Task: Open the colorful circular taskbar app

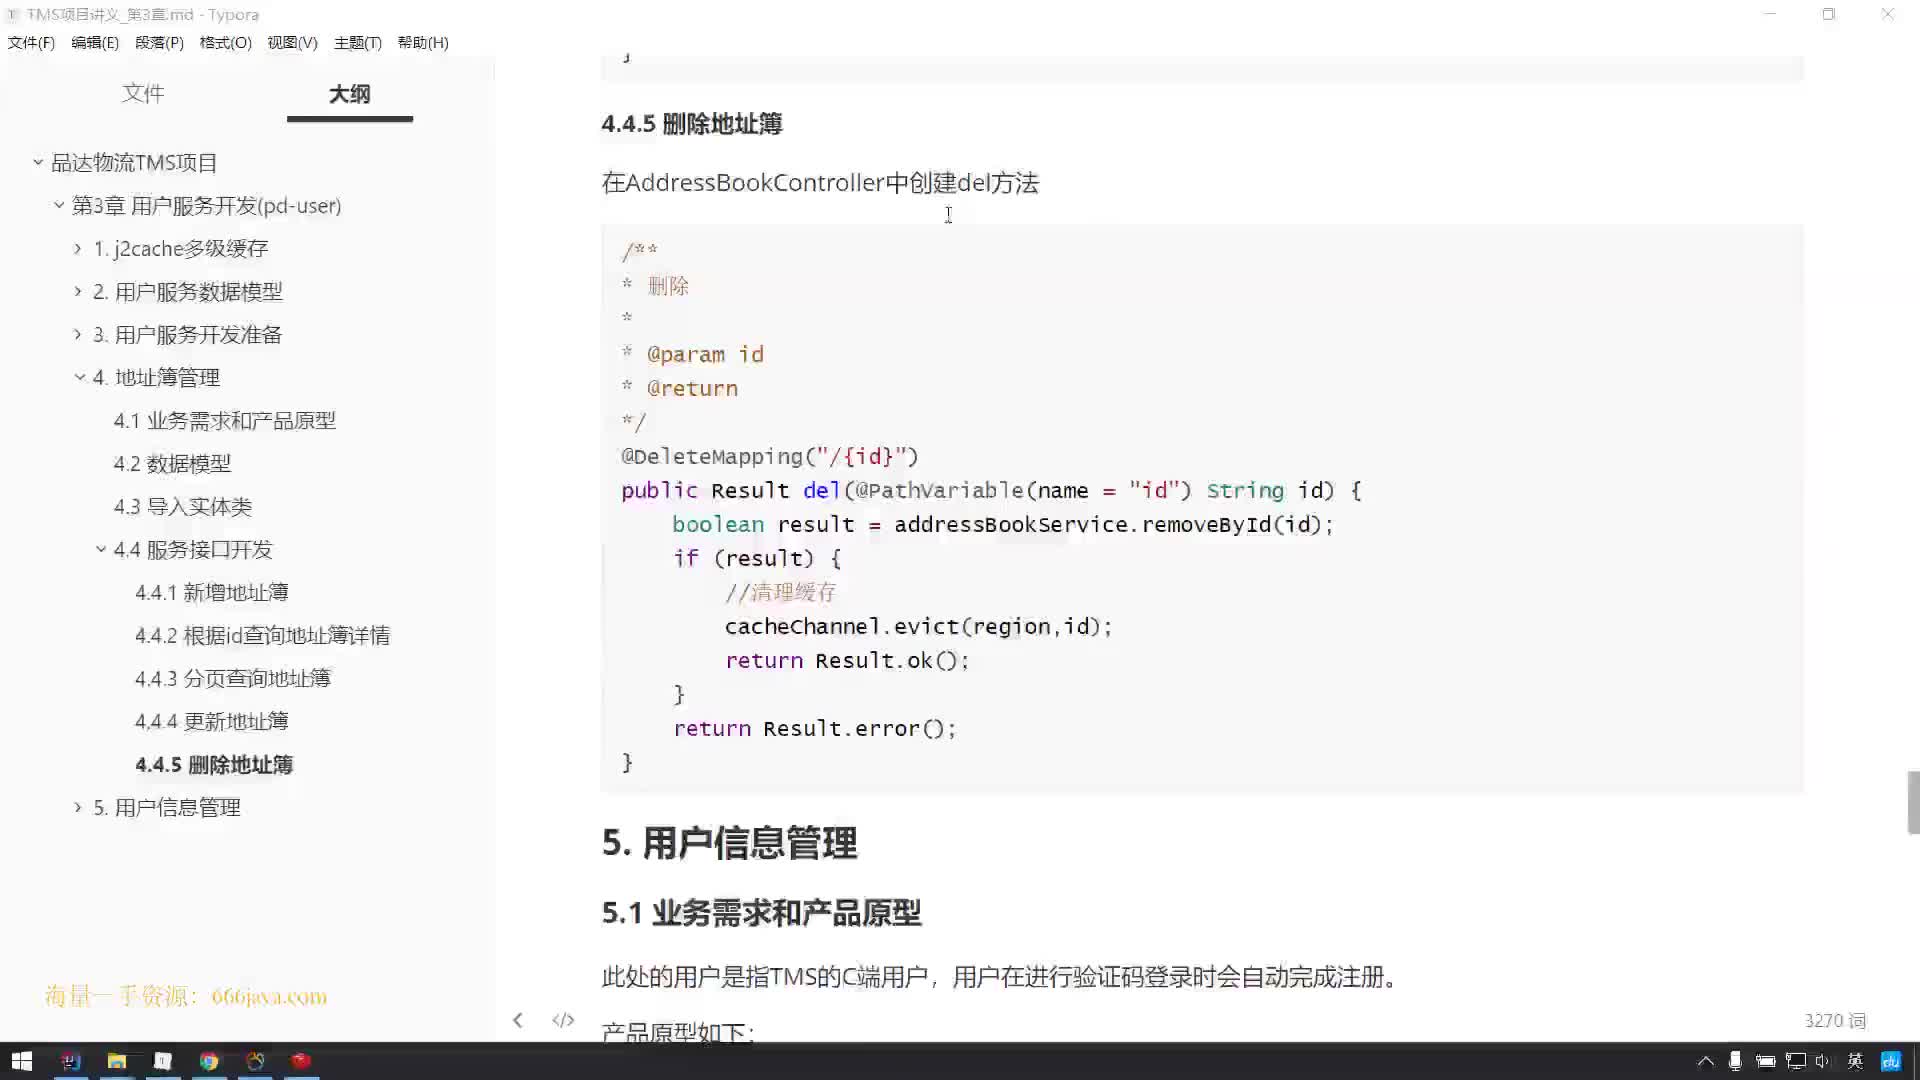Action: point(255,1061)
